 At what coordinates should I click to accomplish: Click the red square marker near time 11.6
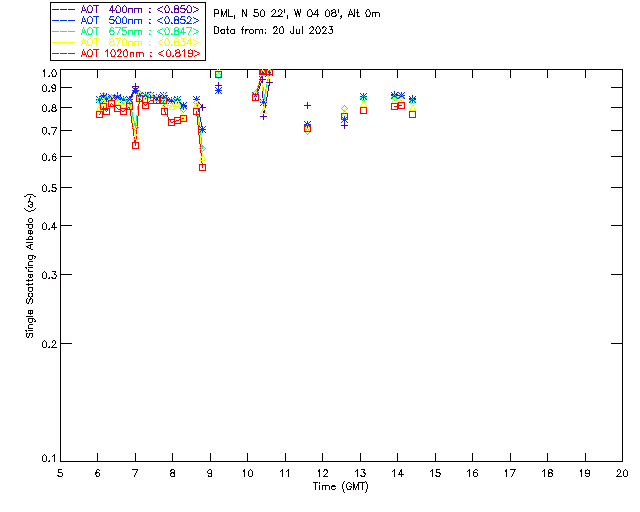click(x=307, y=129)
